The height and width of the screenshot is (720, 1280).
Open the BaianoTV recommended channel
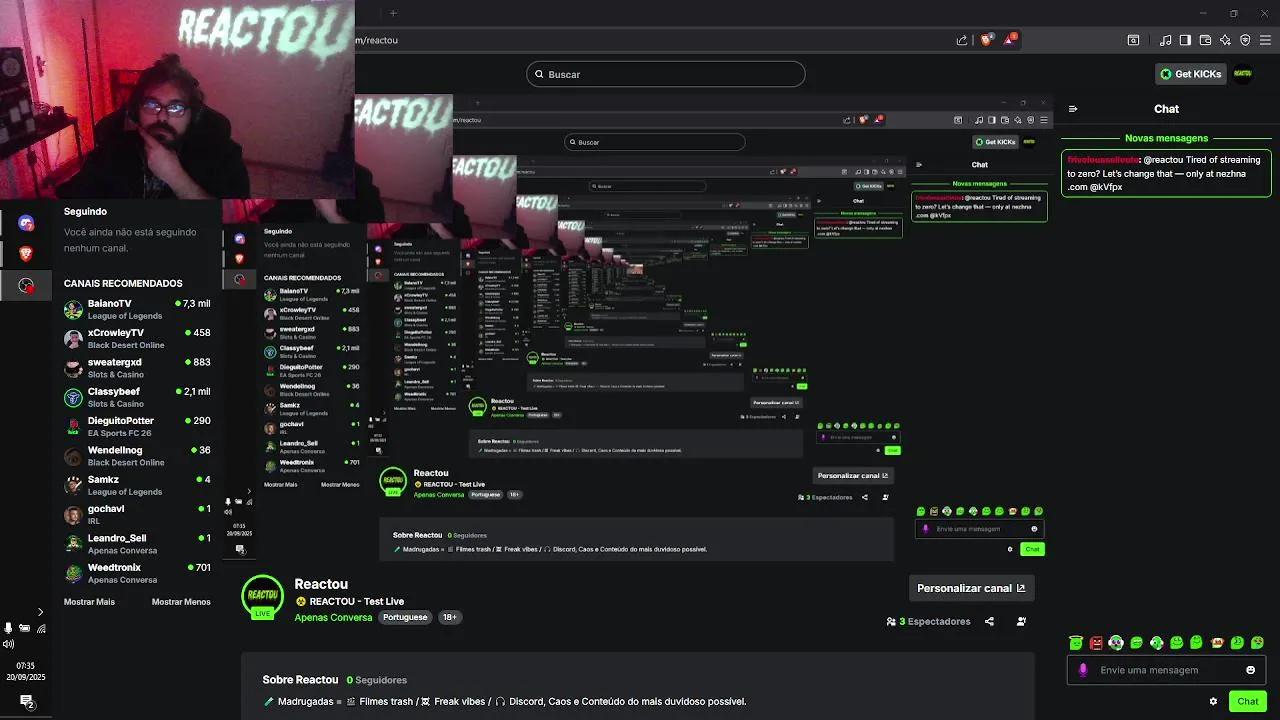tap(137, 309)
